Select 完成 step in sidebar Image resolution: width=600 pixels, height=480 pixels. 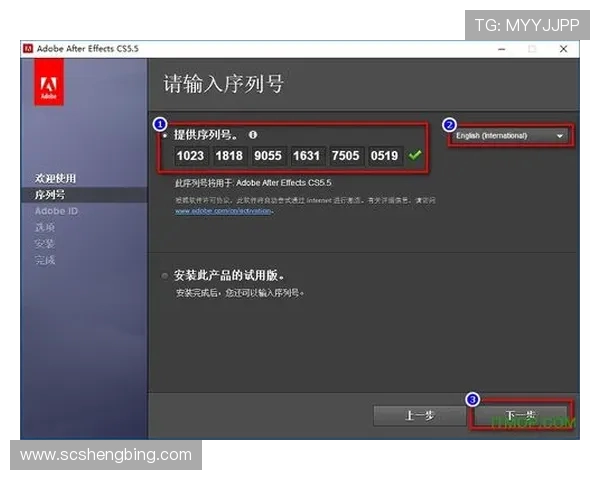45,260
